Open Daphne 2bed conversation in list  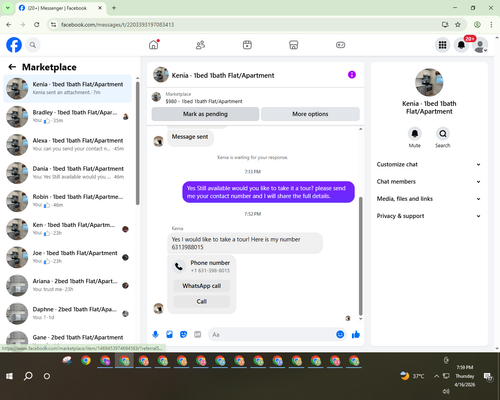67,313
